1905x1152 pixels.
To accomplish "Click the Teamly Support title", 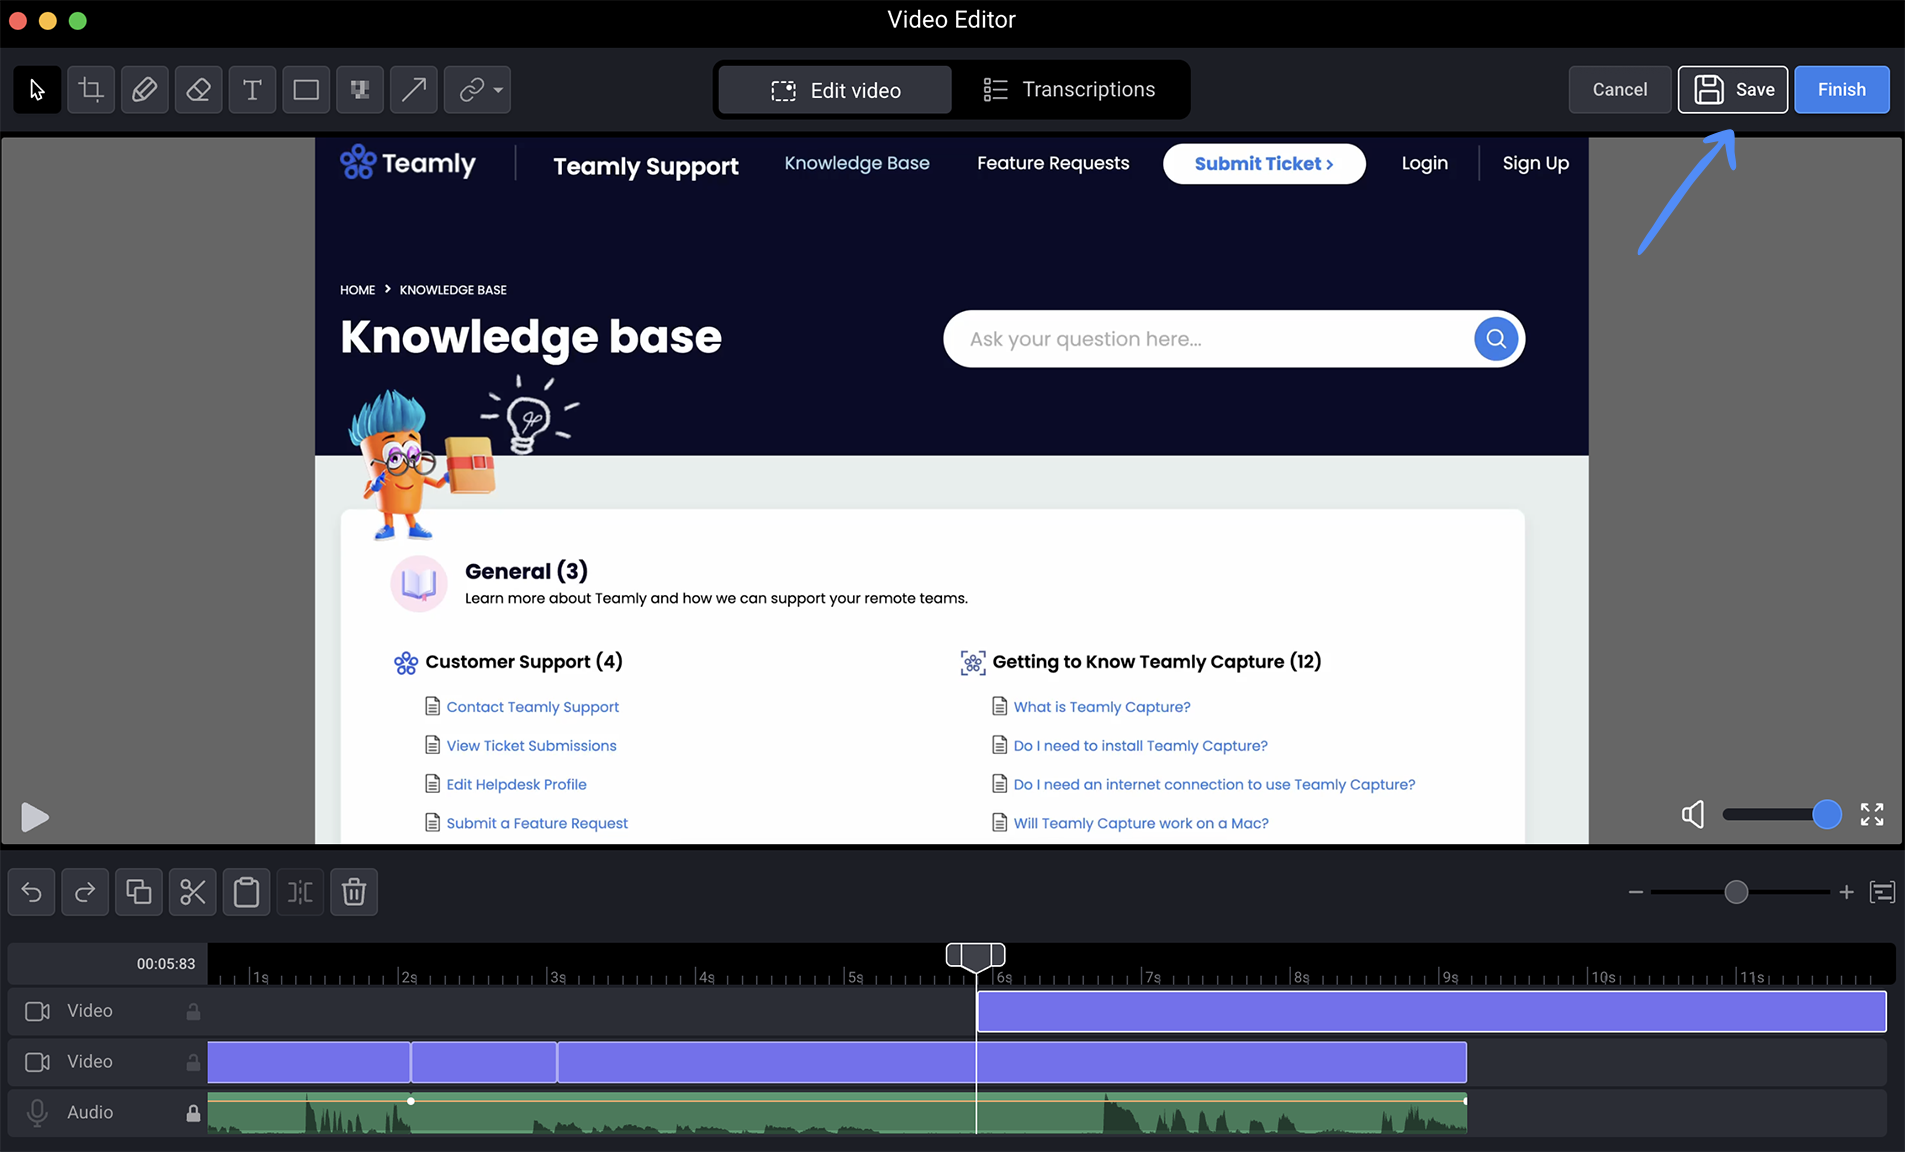I will pyautogui.click(x=646, y=166).
